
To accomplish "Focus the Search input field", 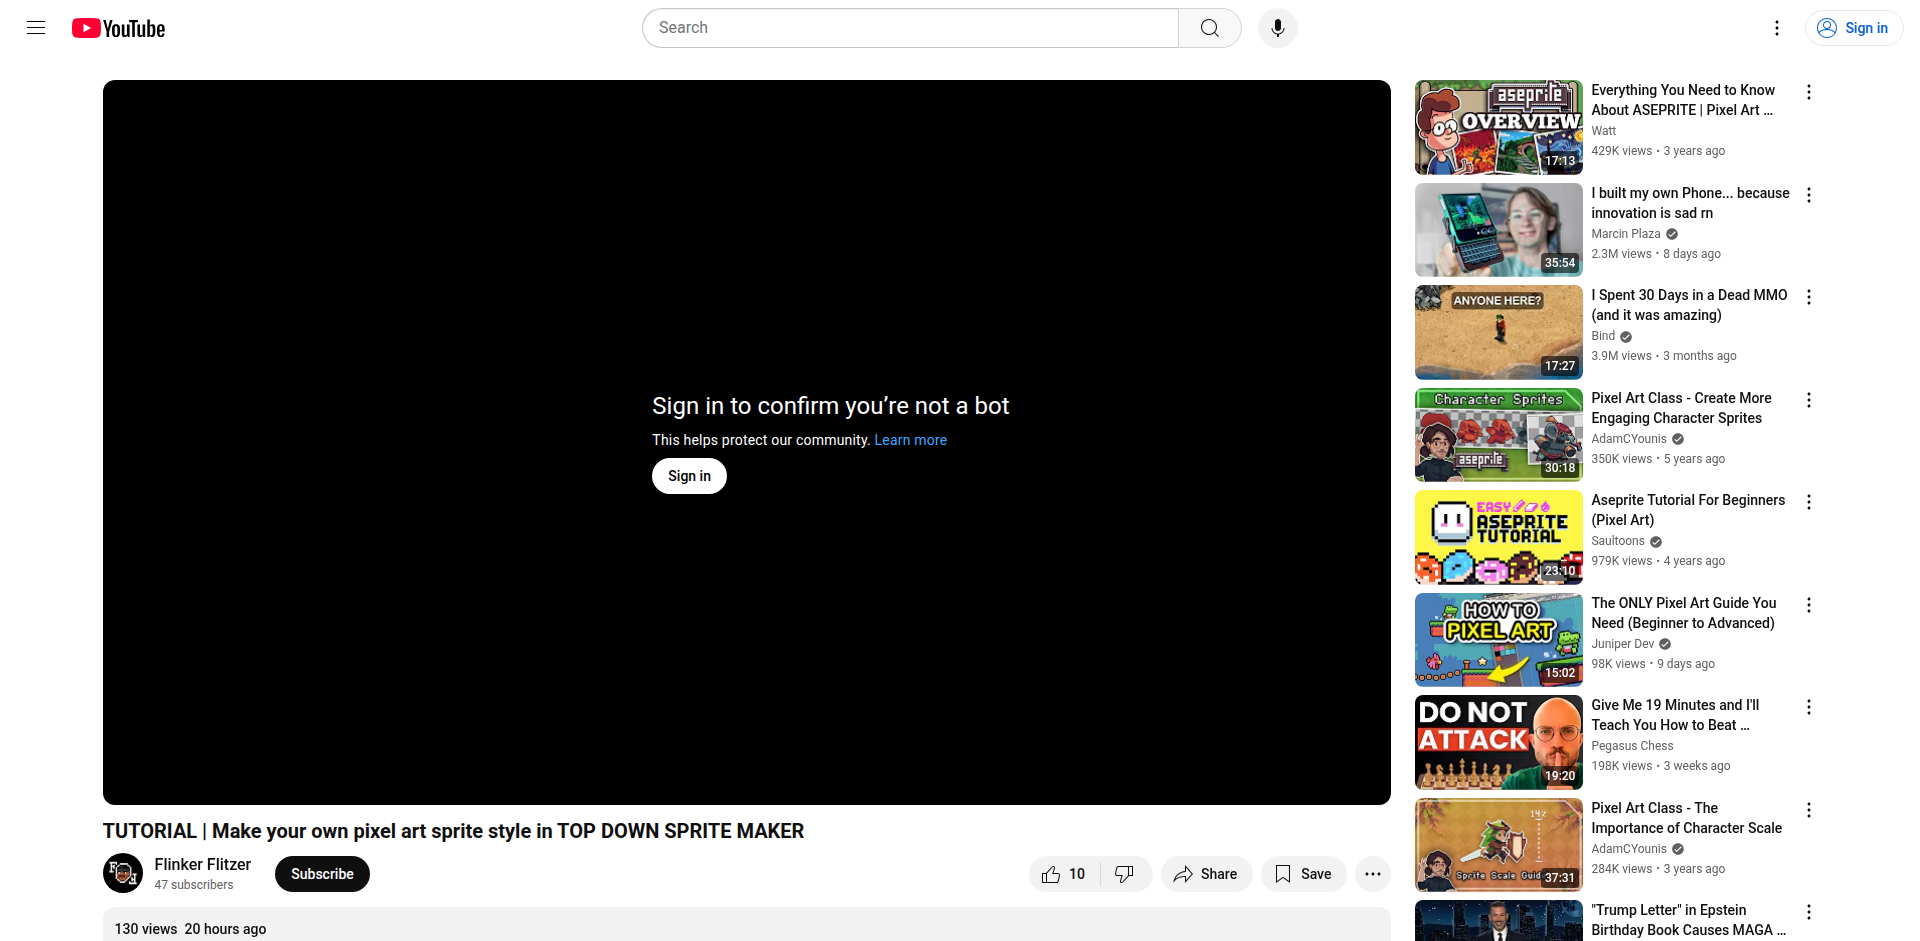I will [x=910, y=28].
